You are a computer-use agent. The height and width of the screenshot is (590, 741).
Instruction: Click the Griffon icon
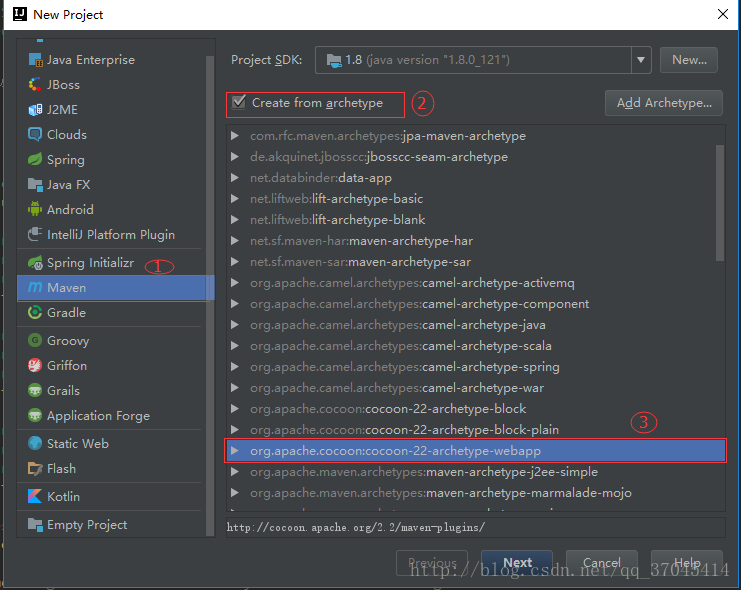pyautogui.click(x=35, y=365)
